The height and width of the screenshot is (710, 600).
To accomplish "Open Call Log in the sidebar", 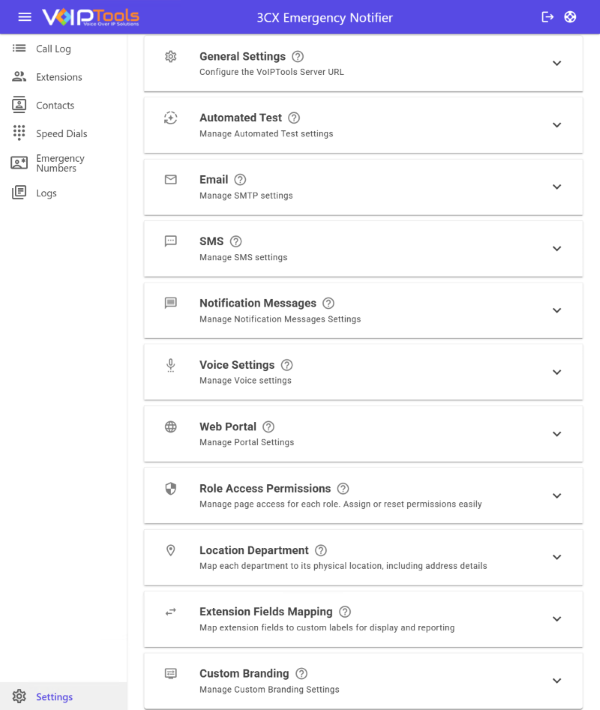I will click(x=54, y=49).
